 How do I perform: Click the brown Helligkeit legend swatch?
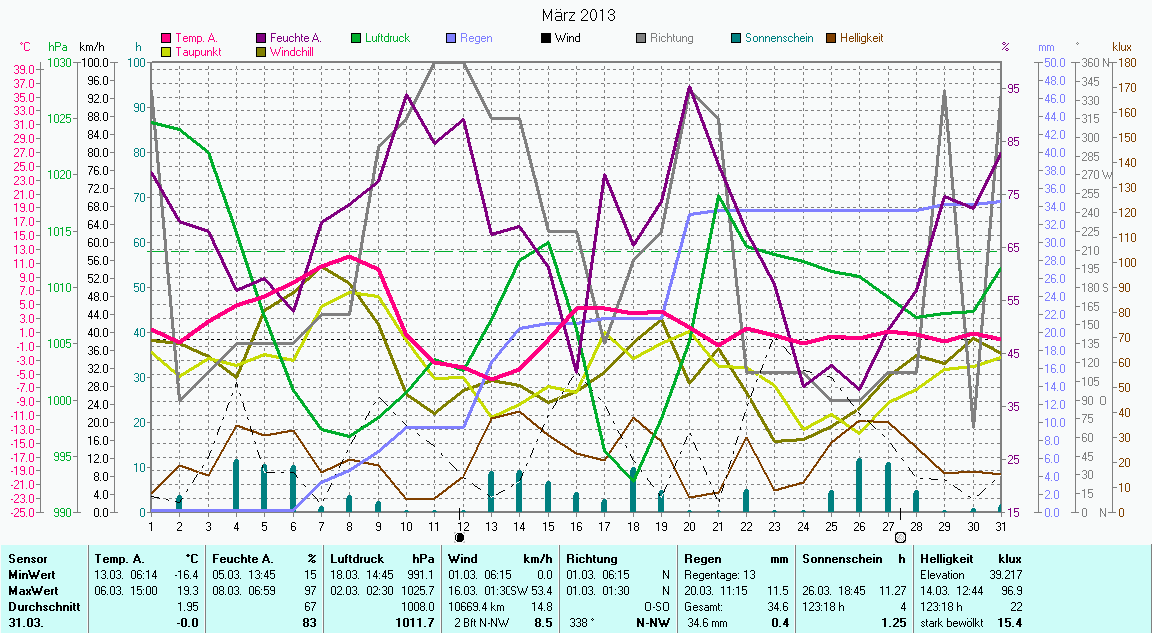point(831,39)
